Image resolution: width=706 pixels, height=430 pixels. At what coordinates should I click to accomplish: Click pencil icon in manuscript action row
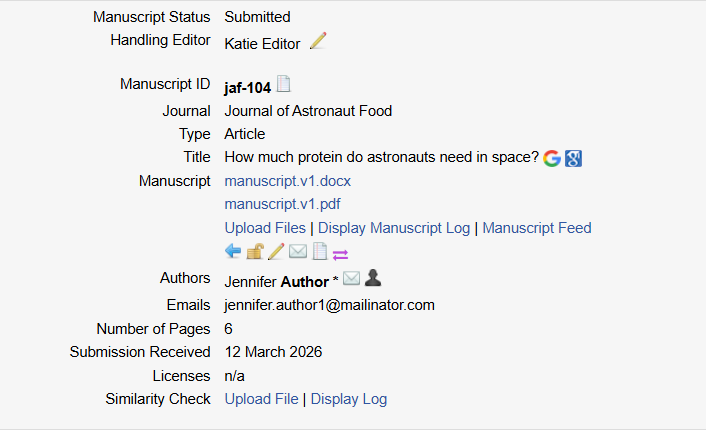pos(276,251)
